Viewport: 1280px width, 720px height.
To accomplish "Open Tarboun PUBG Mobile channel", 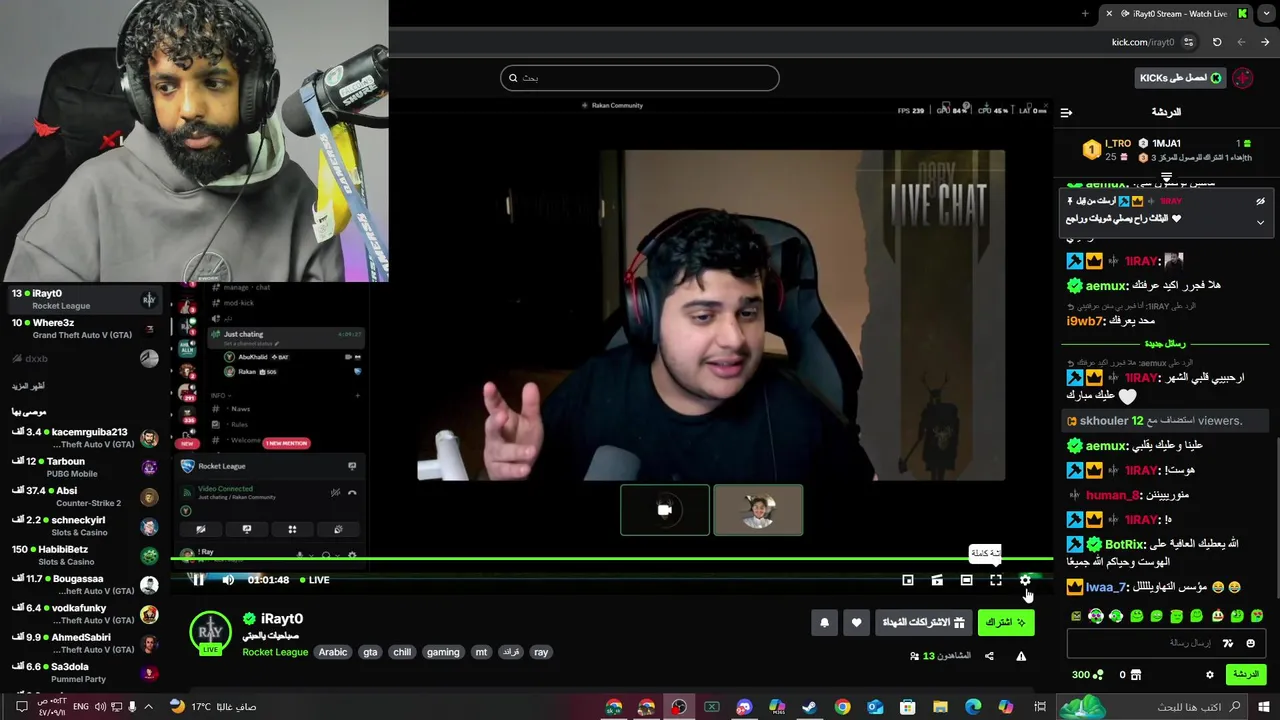I will 85,467.
